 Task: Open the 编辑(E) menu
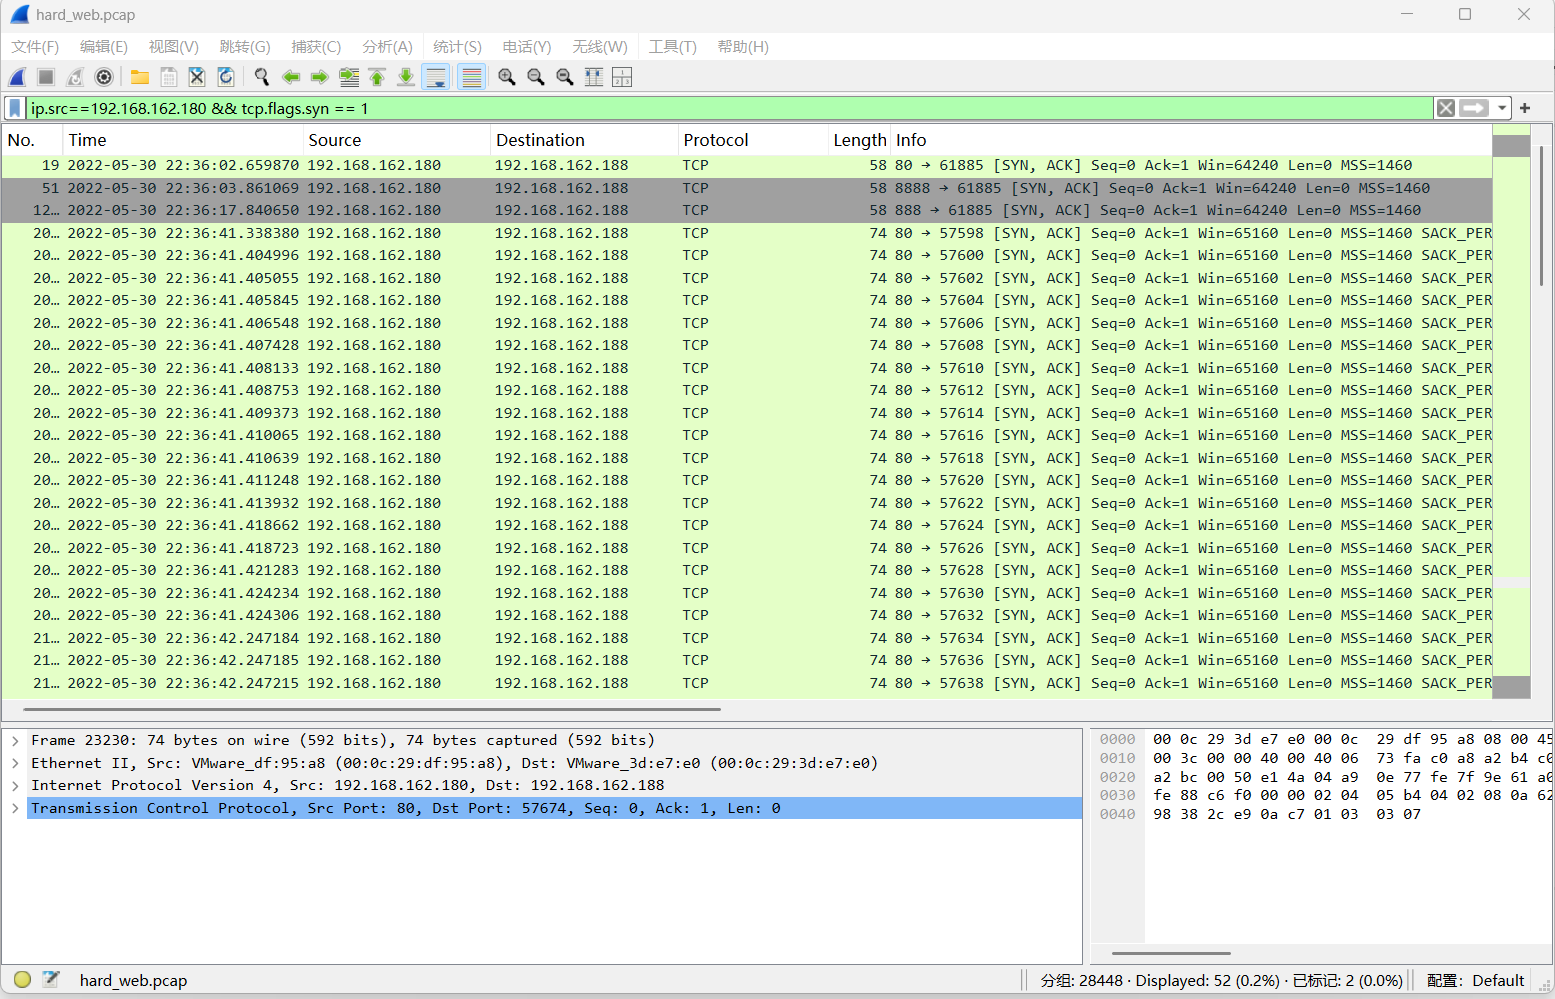pos(104,47)
